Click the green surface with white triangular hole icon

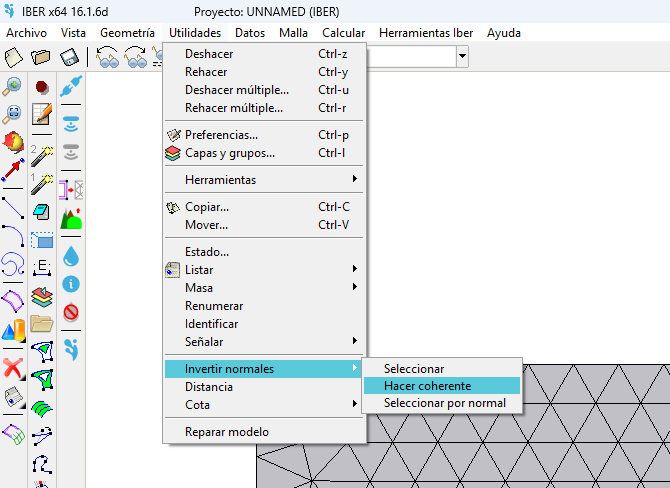pos(43,379)
